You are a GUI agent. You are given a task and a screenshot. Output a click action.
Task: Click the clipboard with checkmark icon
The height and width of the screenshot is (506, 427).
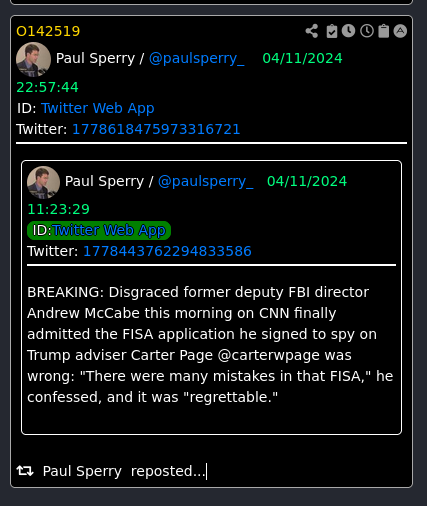[x=332, y=31]
